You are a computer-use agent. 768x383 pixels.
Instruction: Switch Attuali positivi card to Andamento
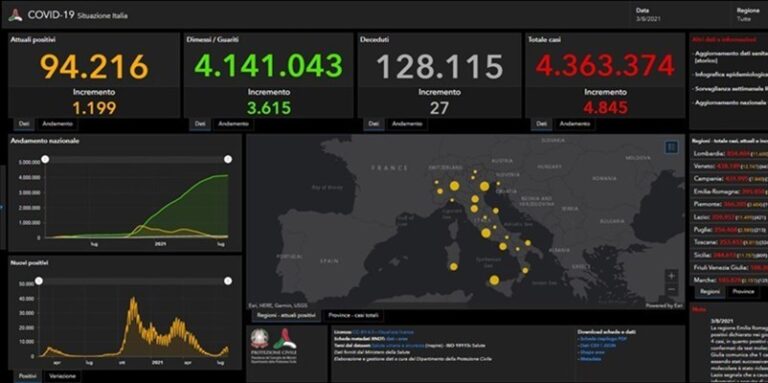click(57, 124)
